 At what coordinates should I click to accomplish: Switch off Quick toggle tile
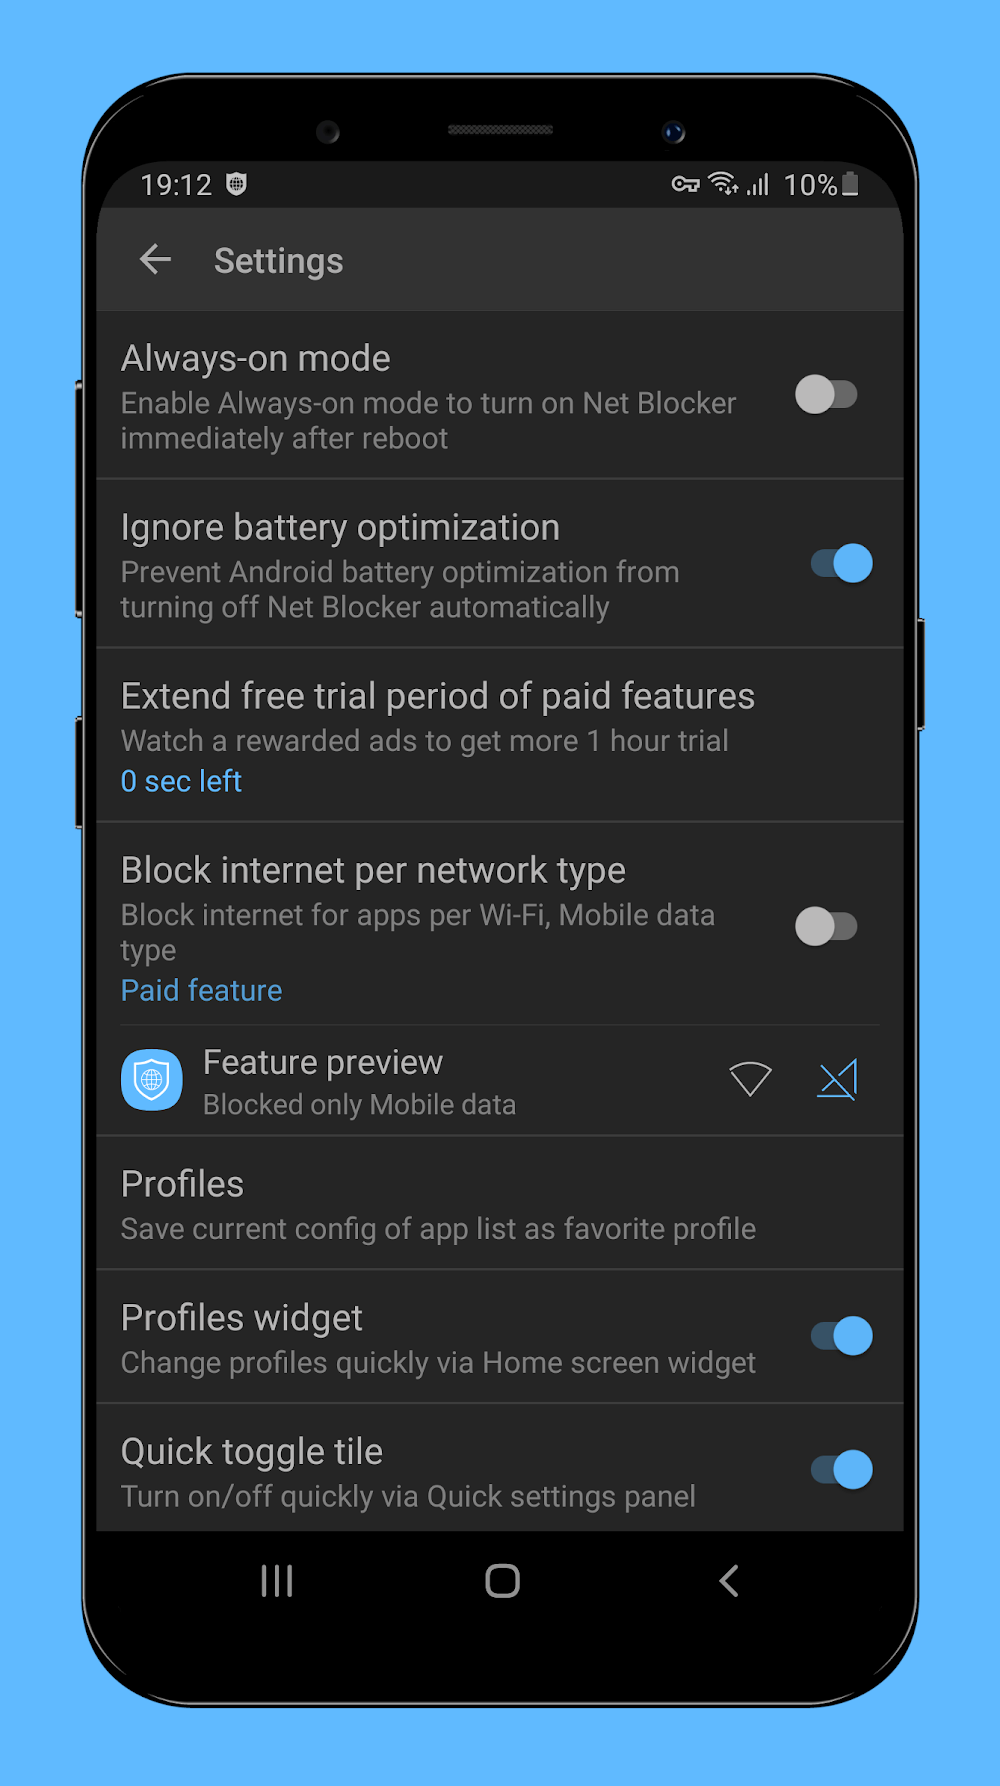841,1470
